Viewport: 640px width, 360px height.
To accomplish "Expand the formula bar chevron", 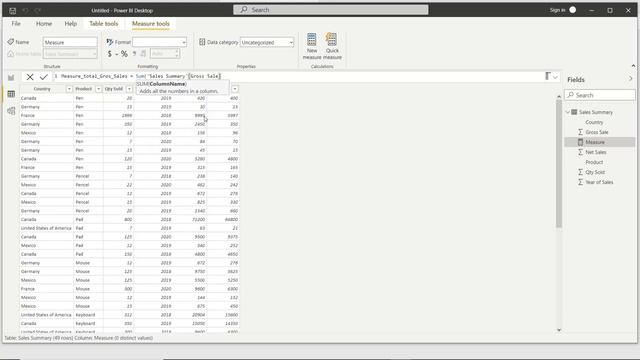I will click(x=555, y=77).
